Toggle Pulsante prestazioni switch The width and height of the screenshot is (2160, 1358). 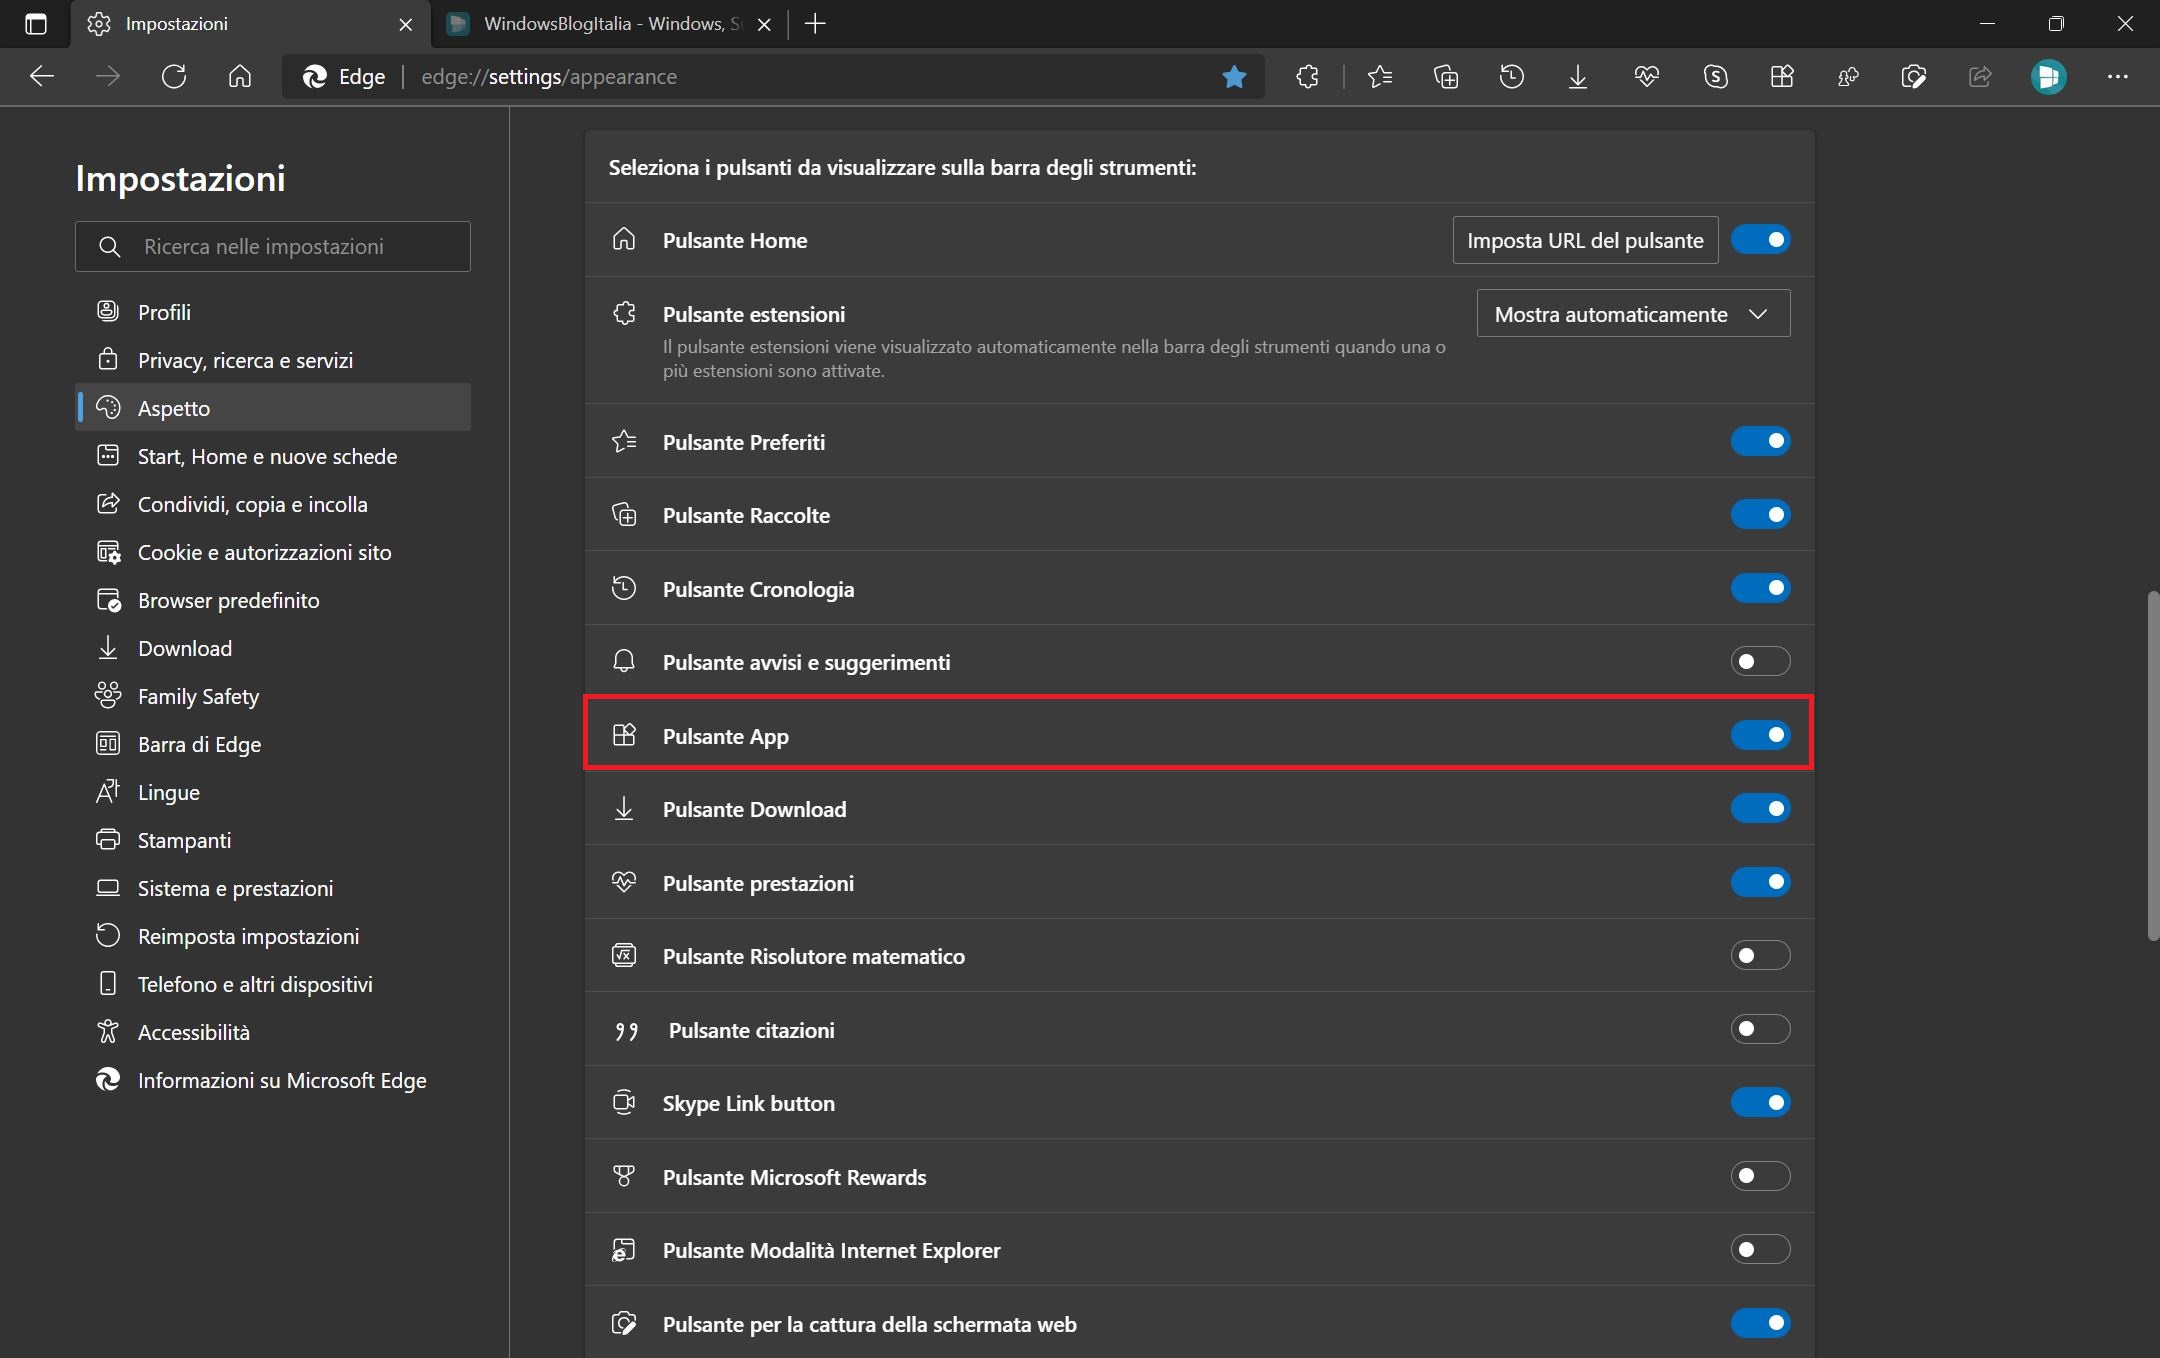point(1760,882)
